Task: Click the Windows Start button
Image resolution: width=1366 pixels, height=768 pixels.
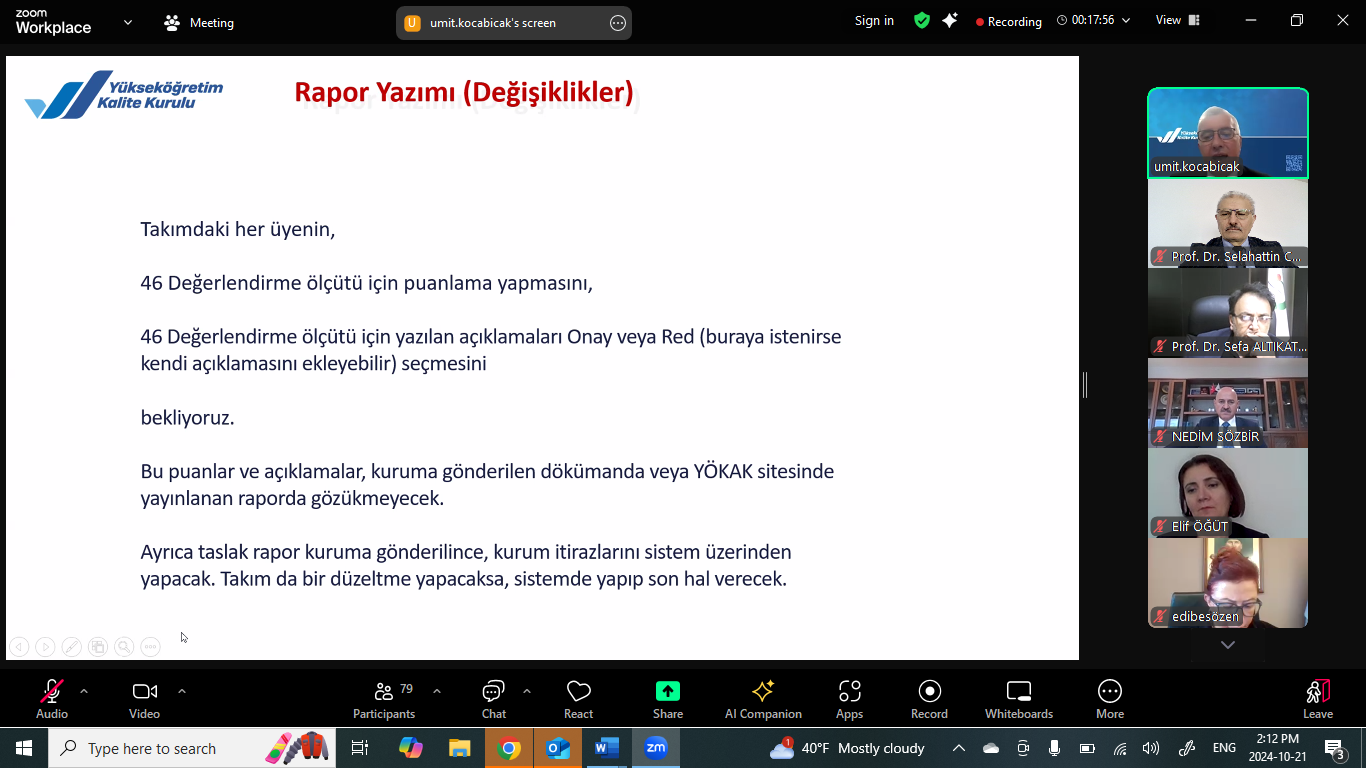Action: pos(24,748)
